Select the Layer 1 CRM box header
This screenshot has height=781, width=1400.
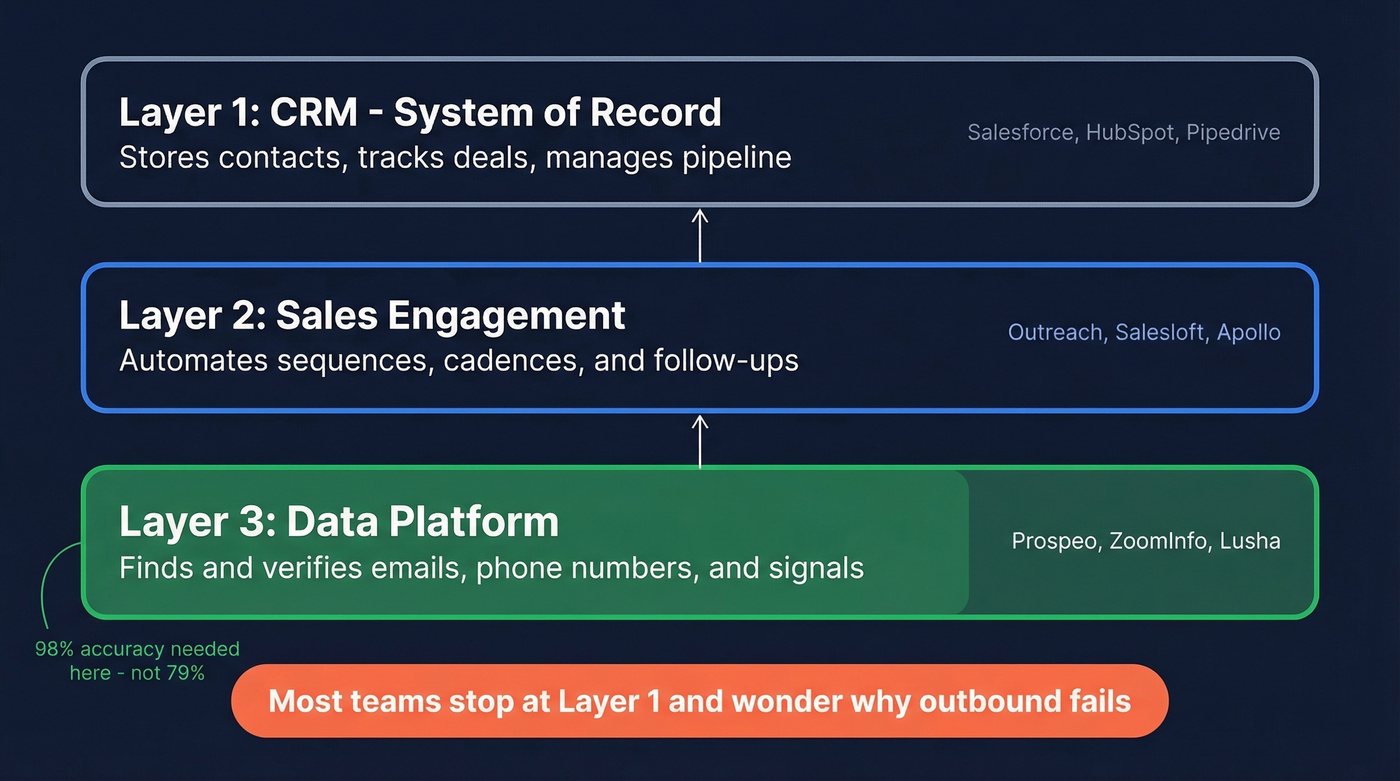(420, 112)
